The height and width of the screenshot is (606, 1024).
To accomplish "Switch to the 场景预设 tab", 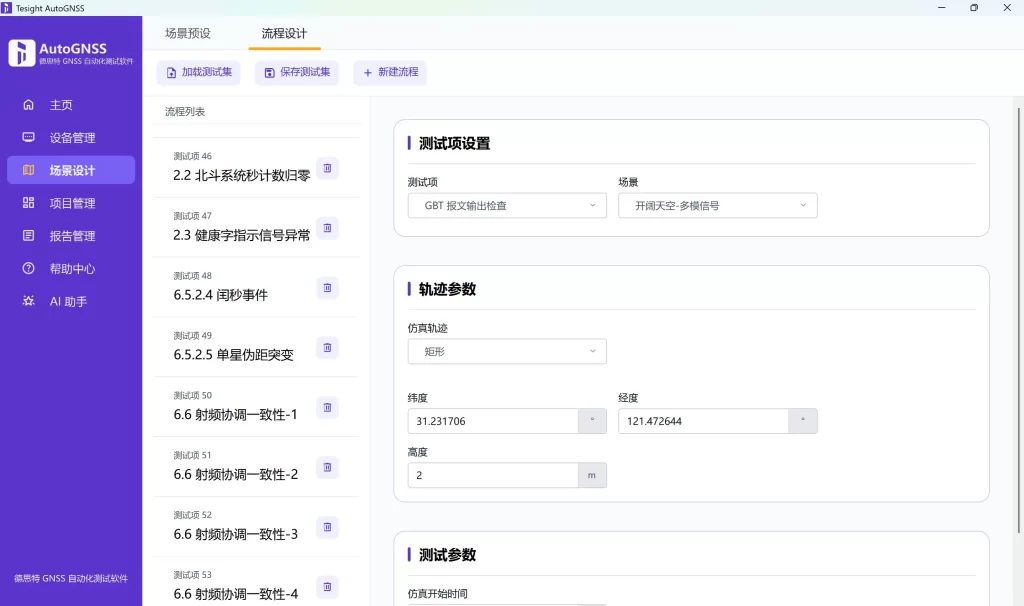I will pyautogui.click(x=188, y=33).
